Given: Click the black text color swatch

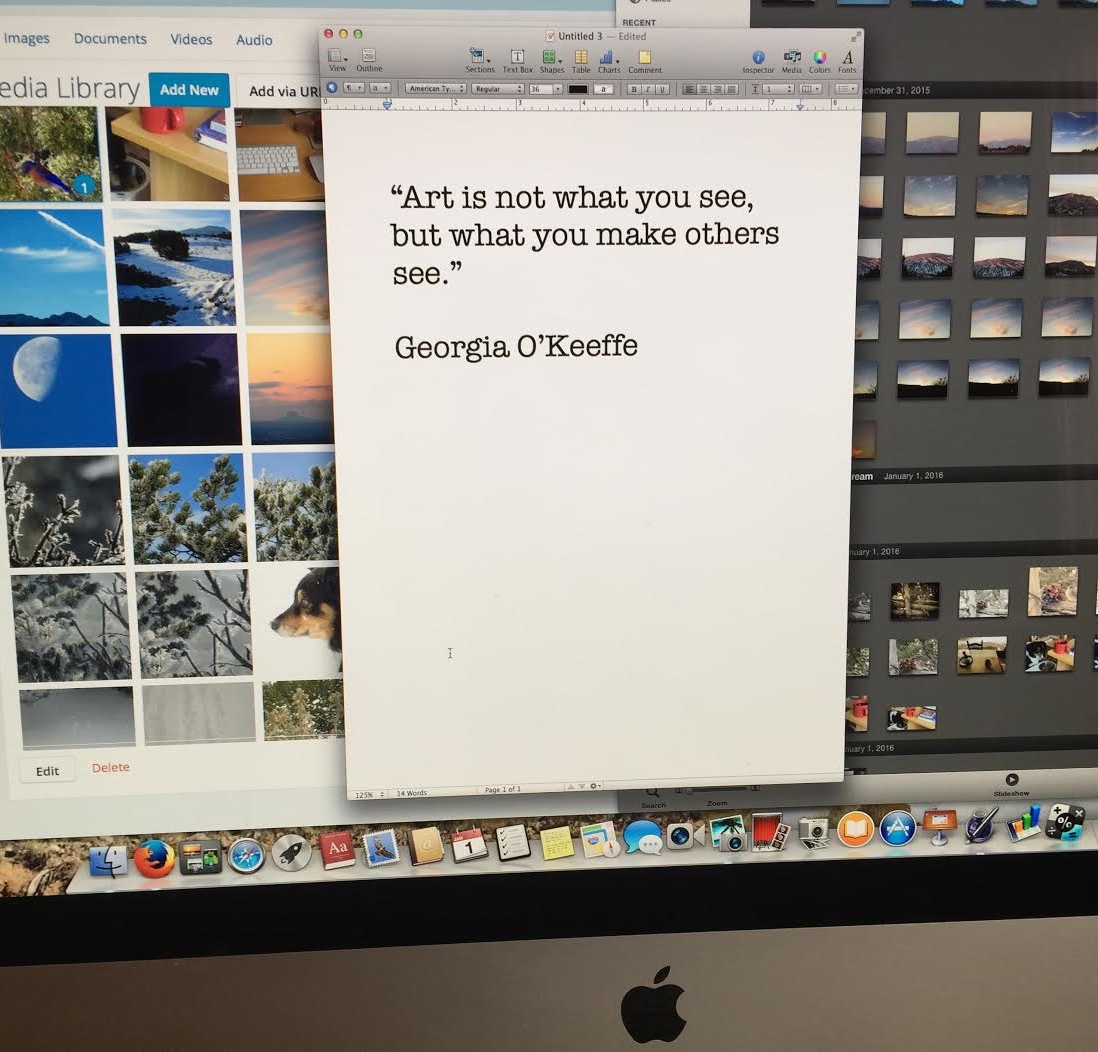Looking at the screenshot, I should pos(578,89).
